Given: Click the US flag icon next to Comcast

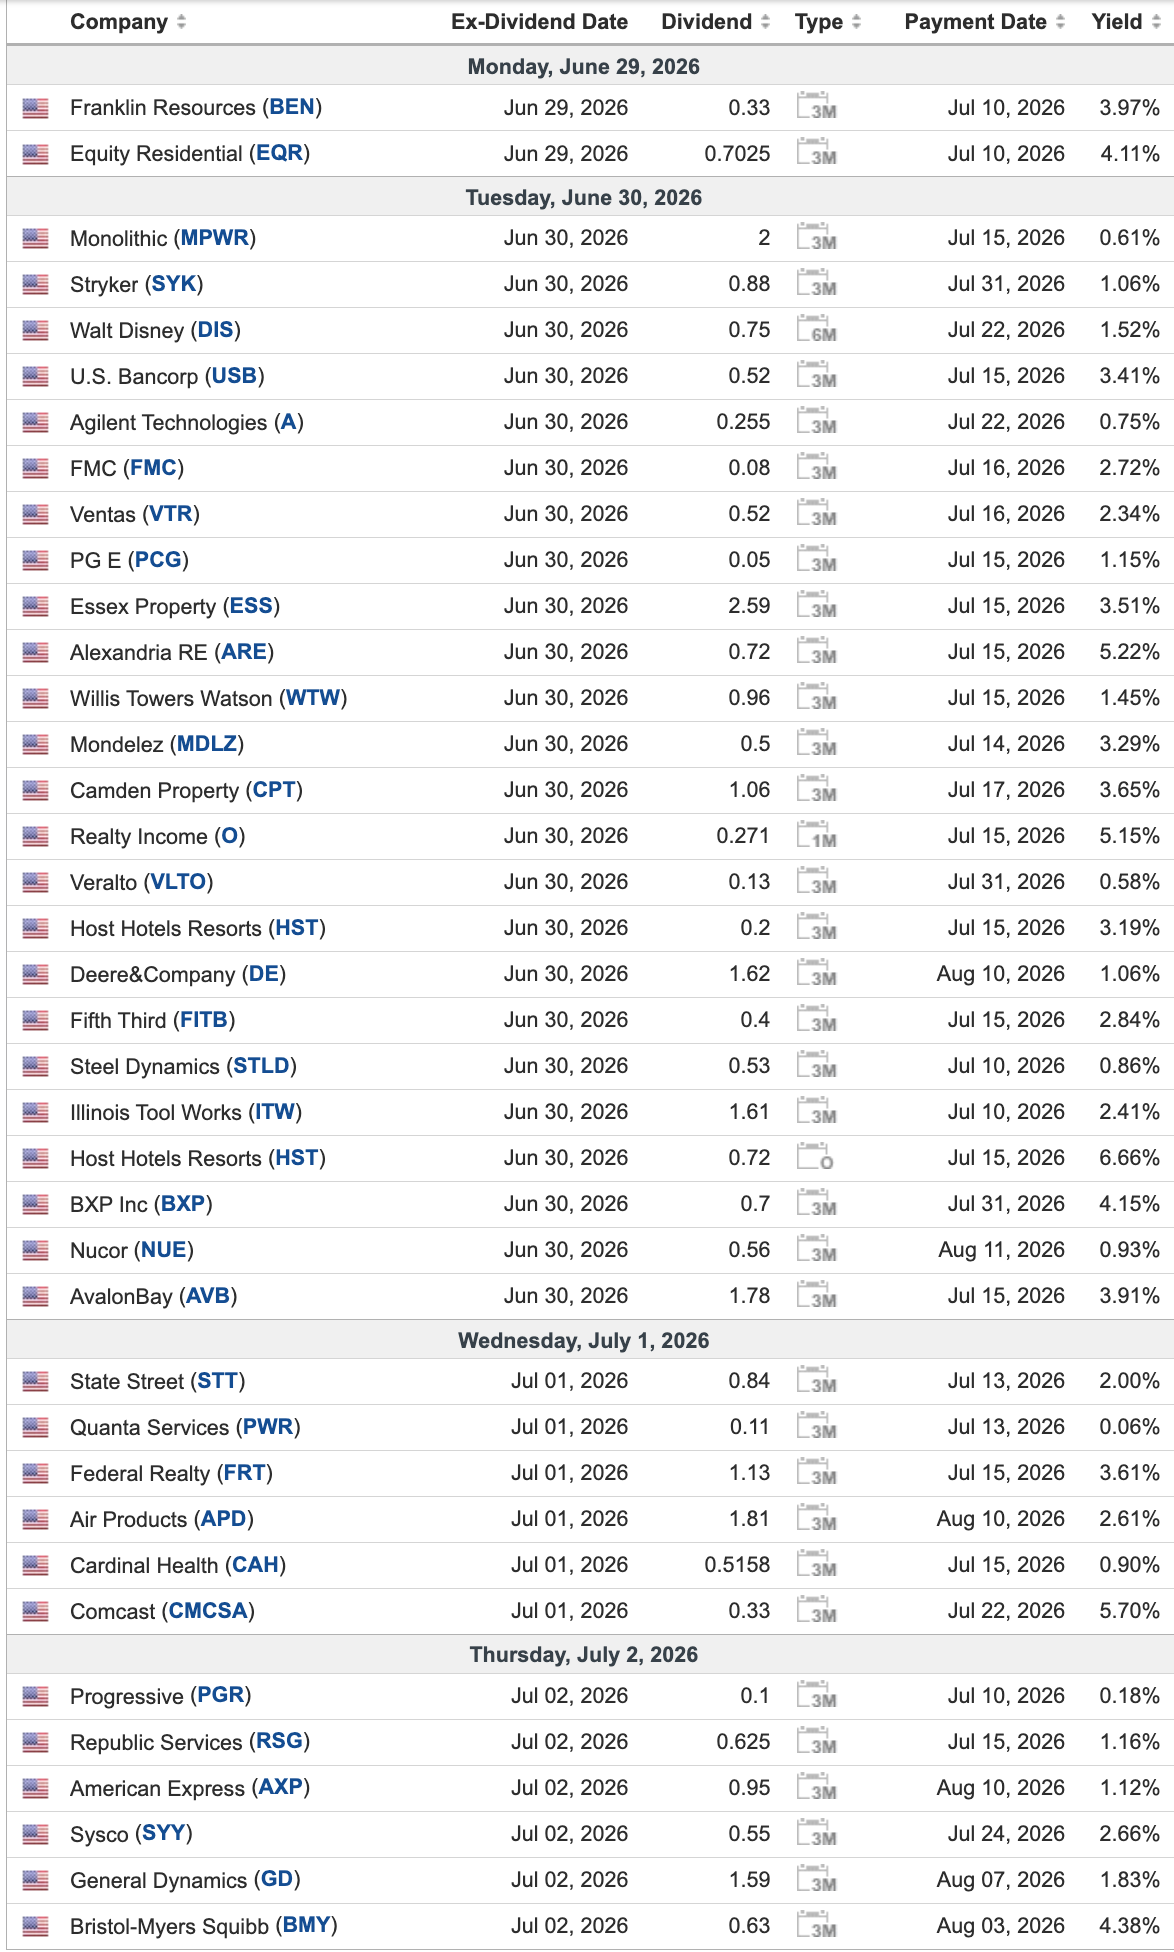Looking at the screenshot, I should point(35,1611).
